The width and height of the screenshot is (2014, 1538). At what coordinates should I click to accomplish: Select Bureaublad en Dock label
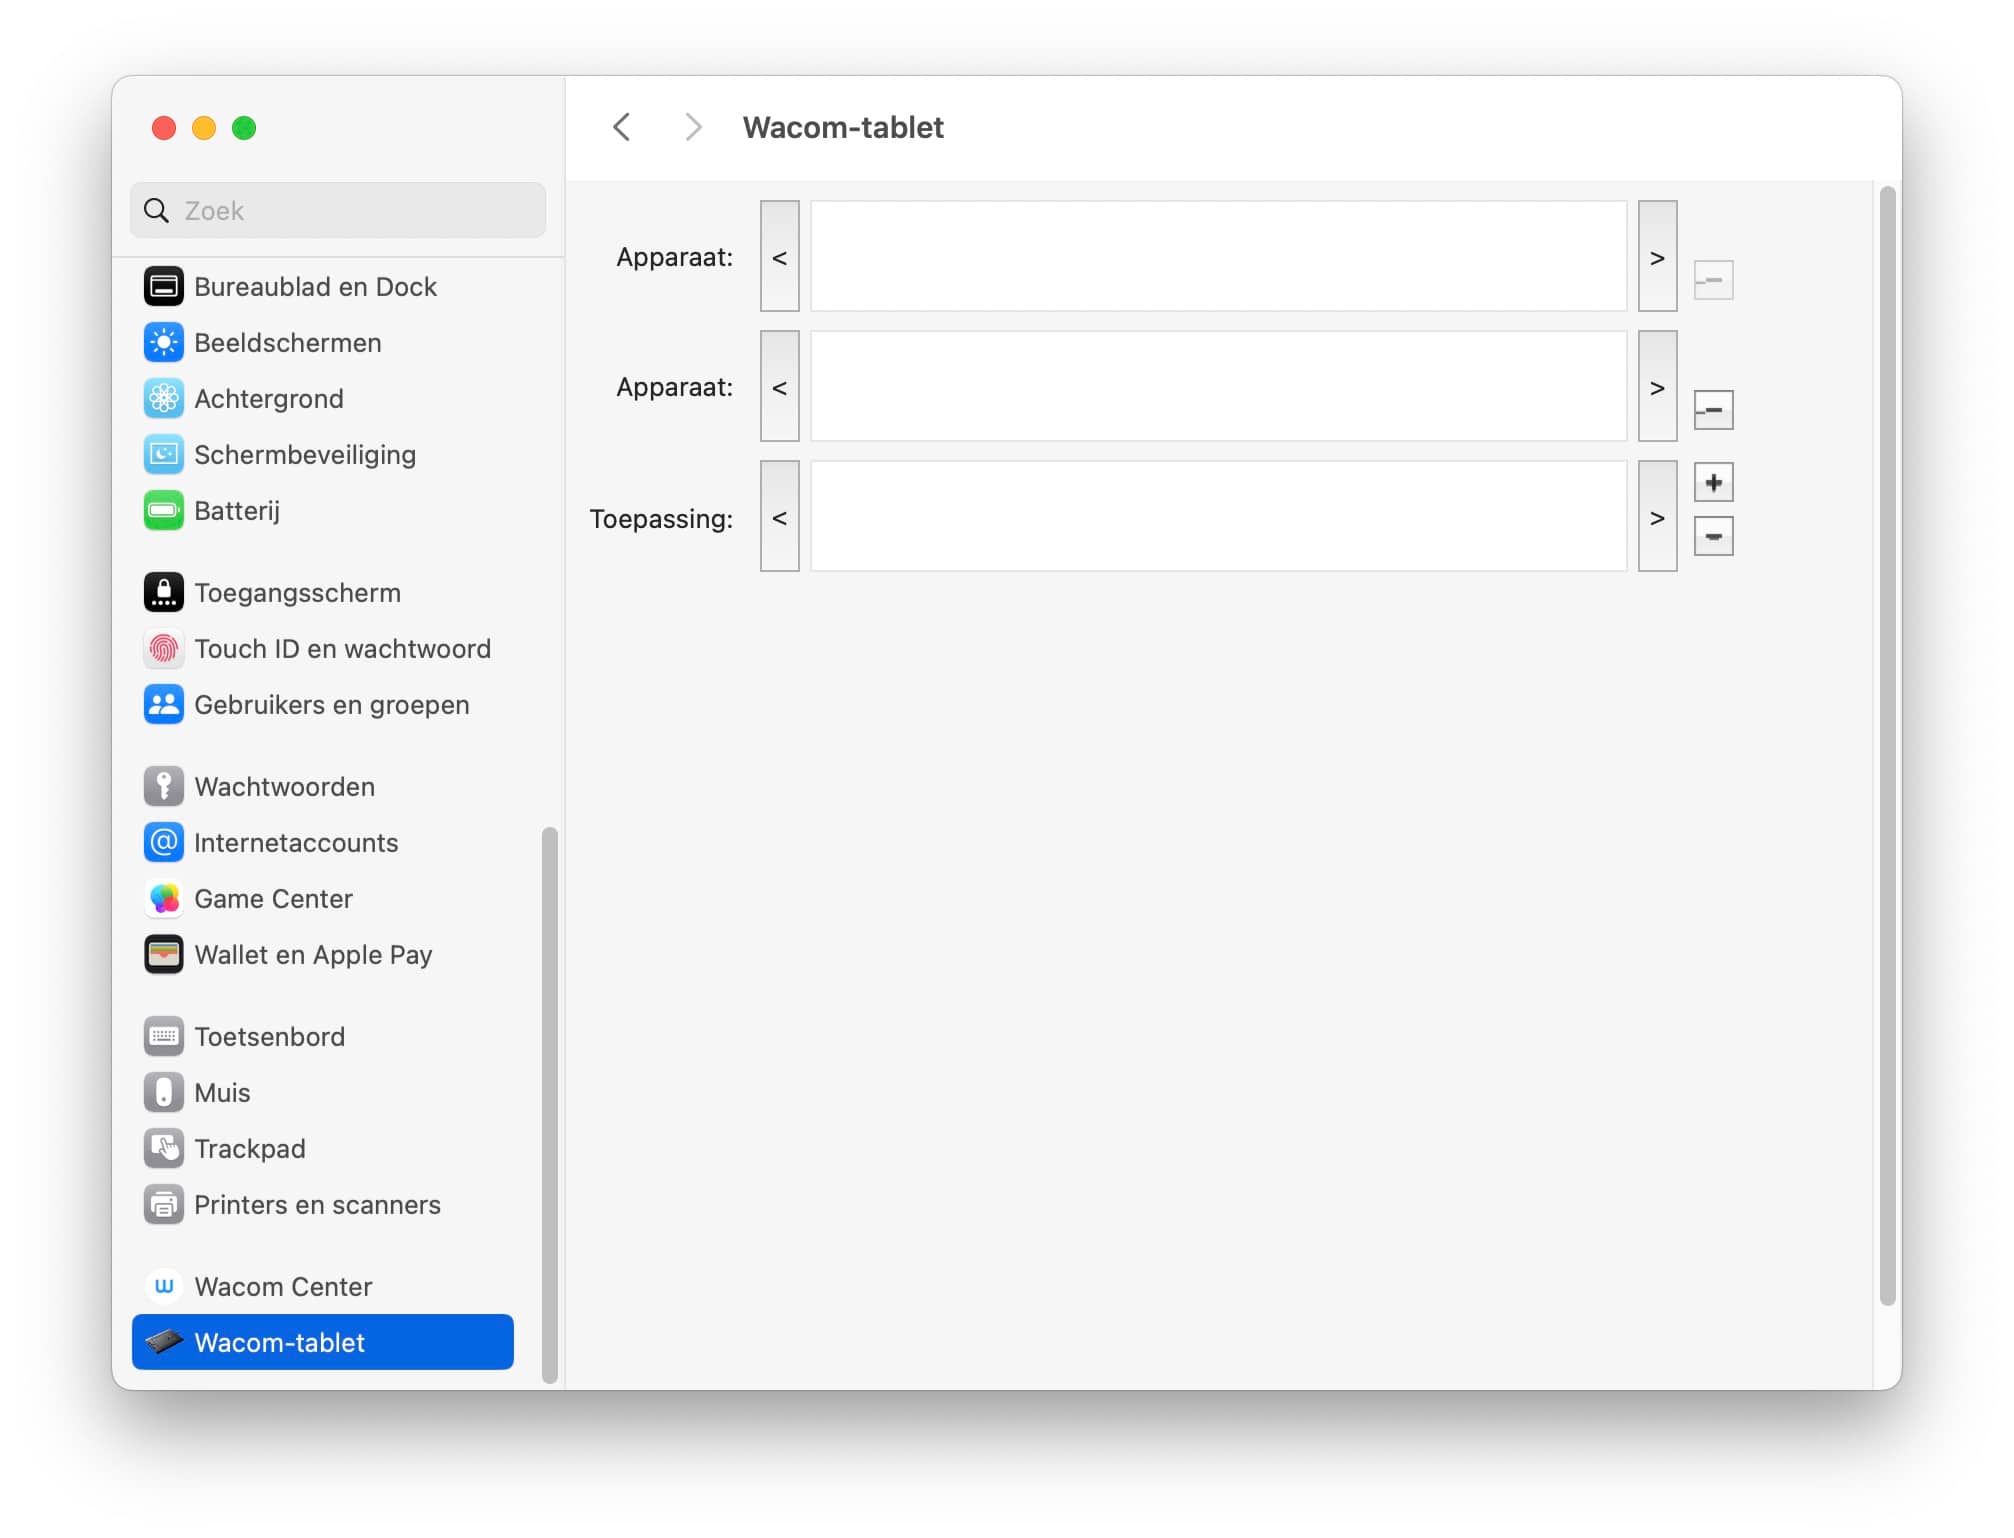(x=316, y=287)
